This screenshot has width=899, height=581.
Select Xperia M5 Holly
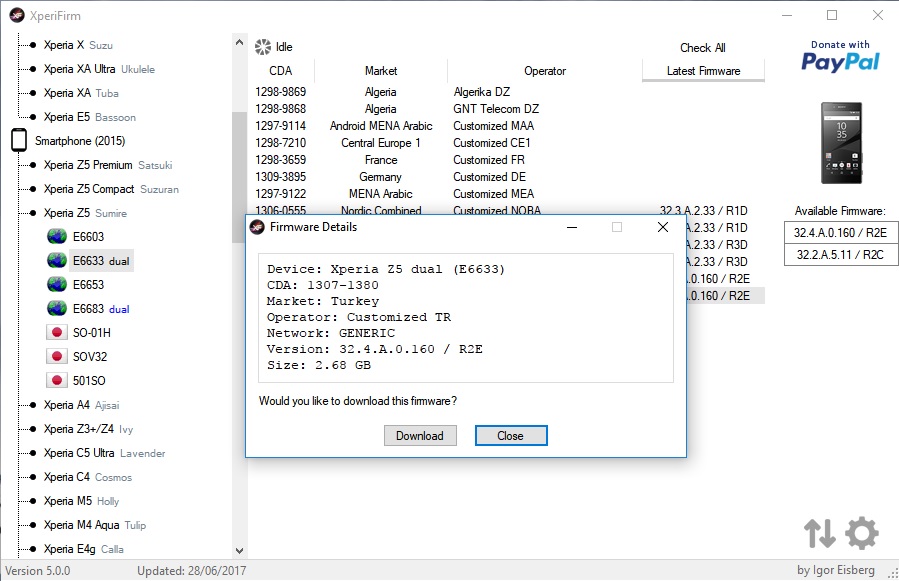tap(81, 501)
